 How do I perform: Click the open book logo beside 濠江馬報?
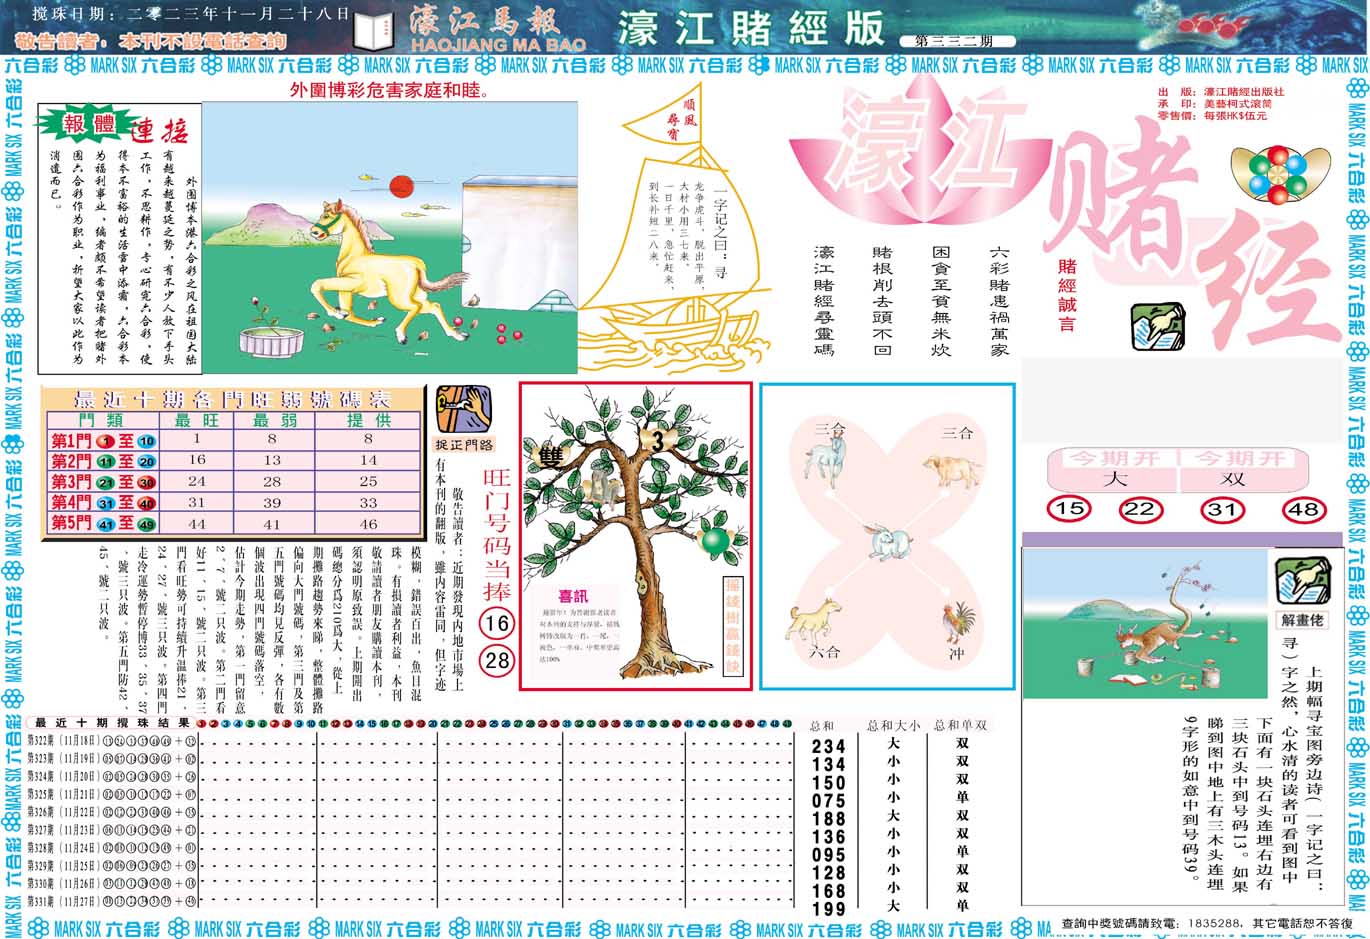376,29
